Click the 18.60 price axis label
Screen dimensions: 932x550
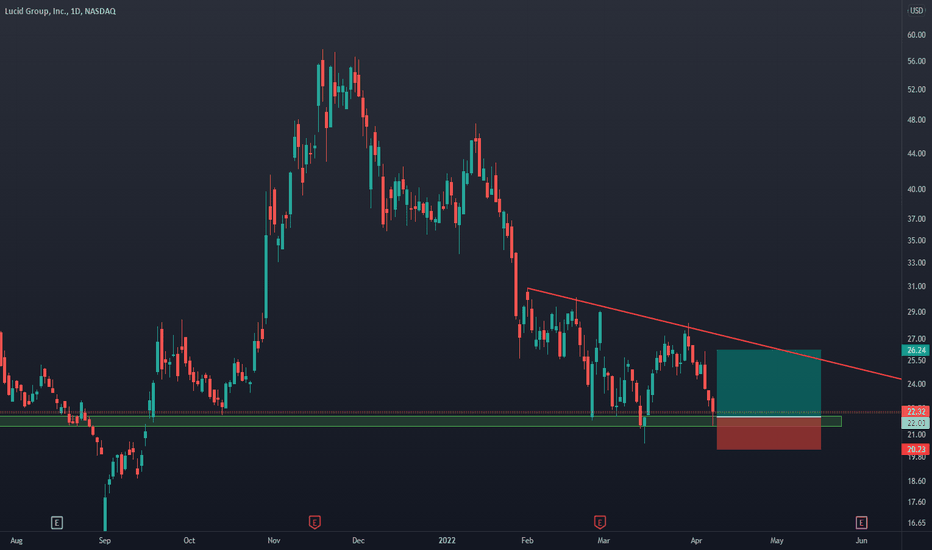point(916,480)
